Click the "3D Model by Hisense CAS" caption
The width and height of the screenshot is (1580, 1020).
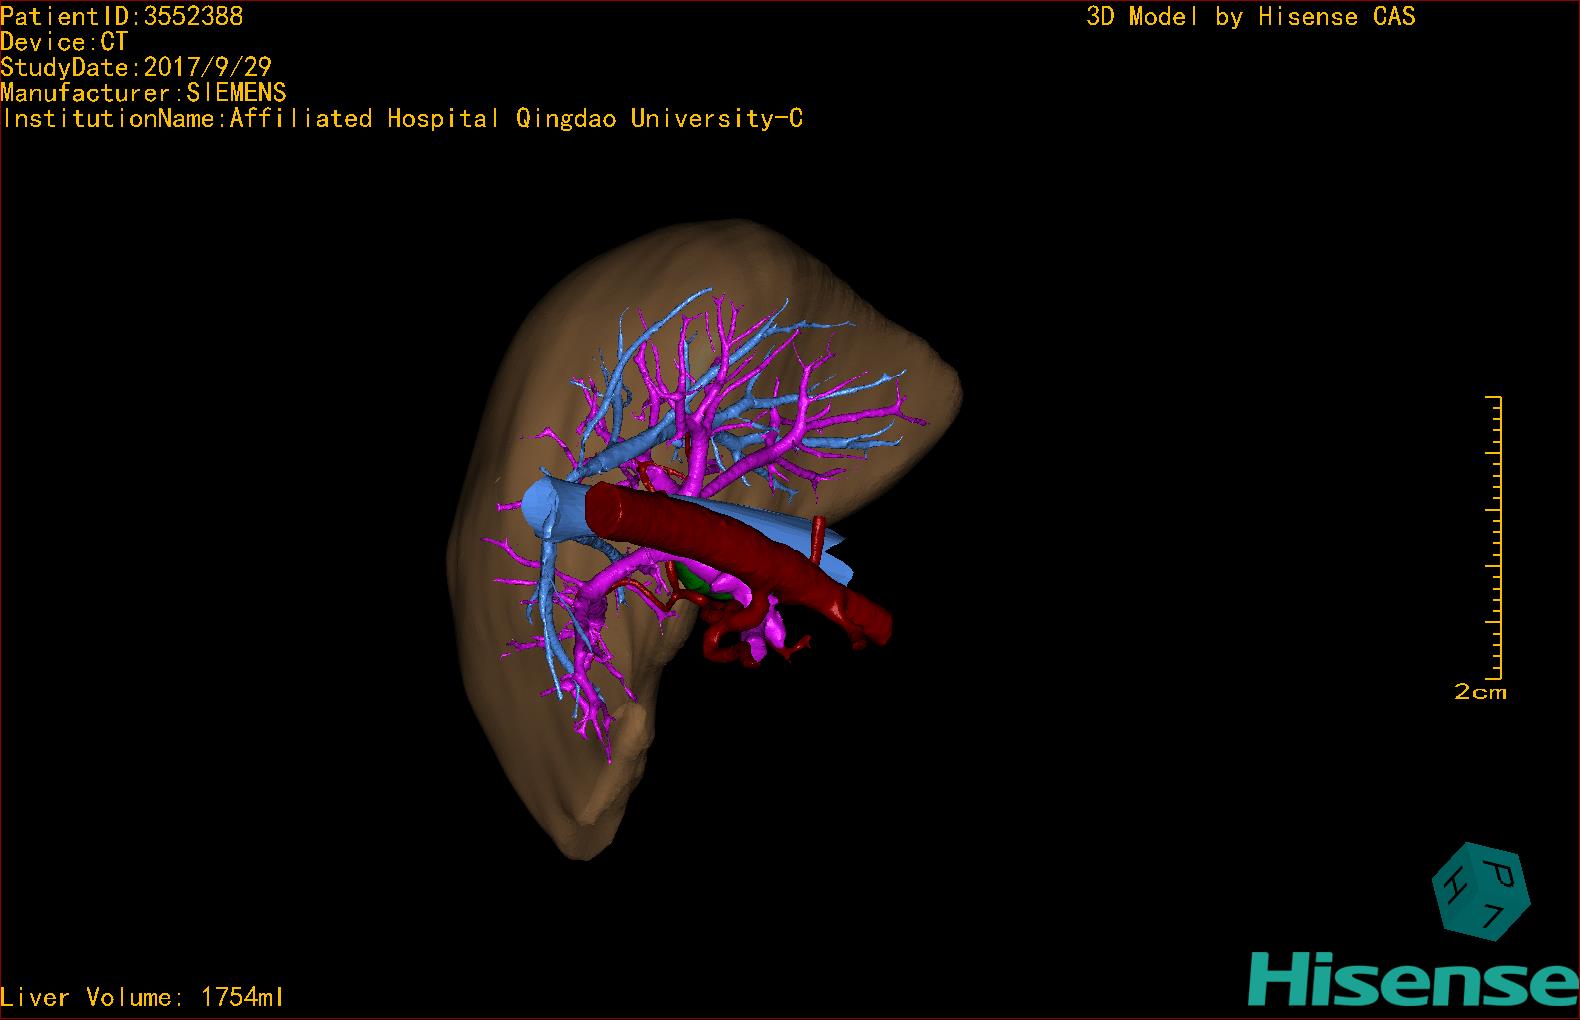pyautogui.click(x=1251, y=16)
